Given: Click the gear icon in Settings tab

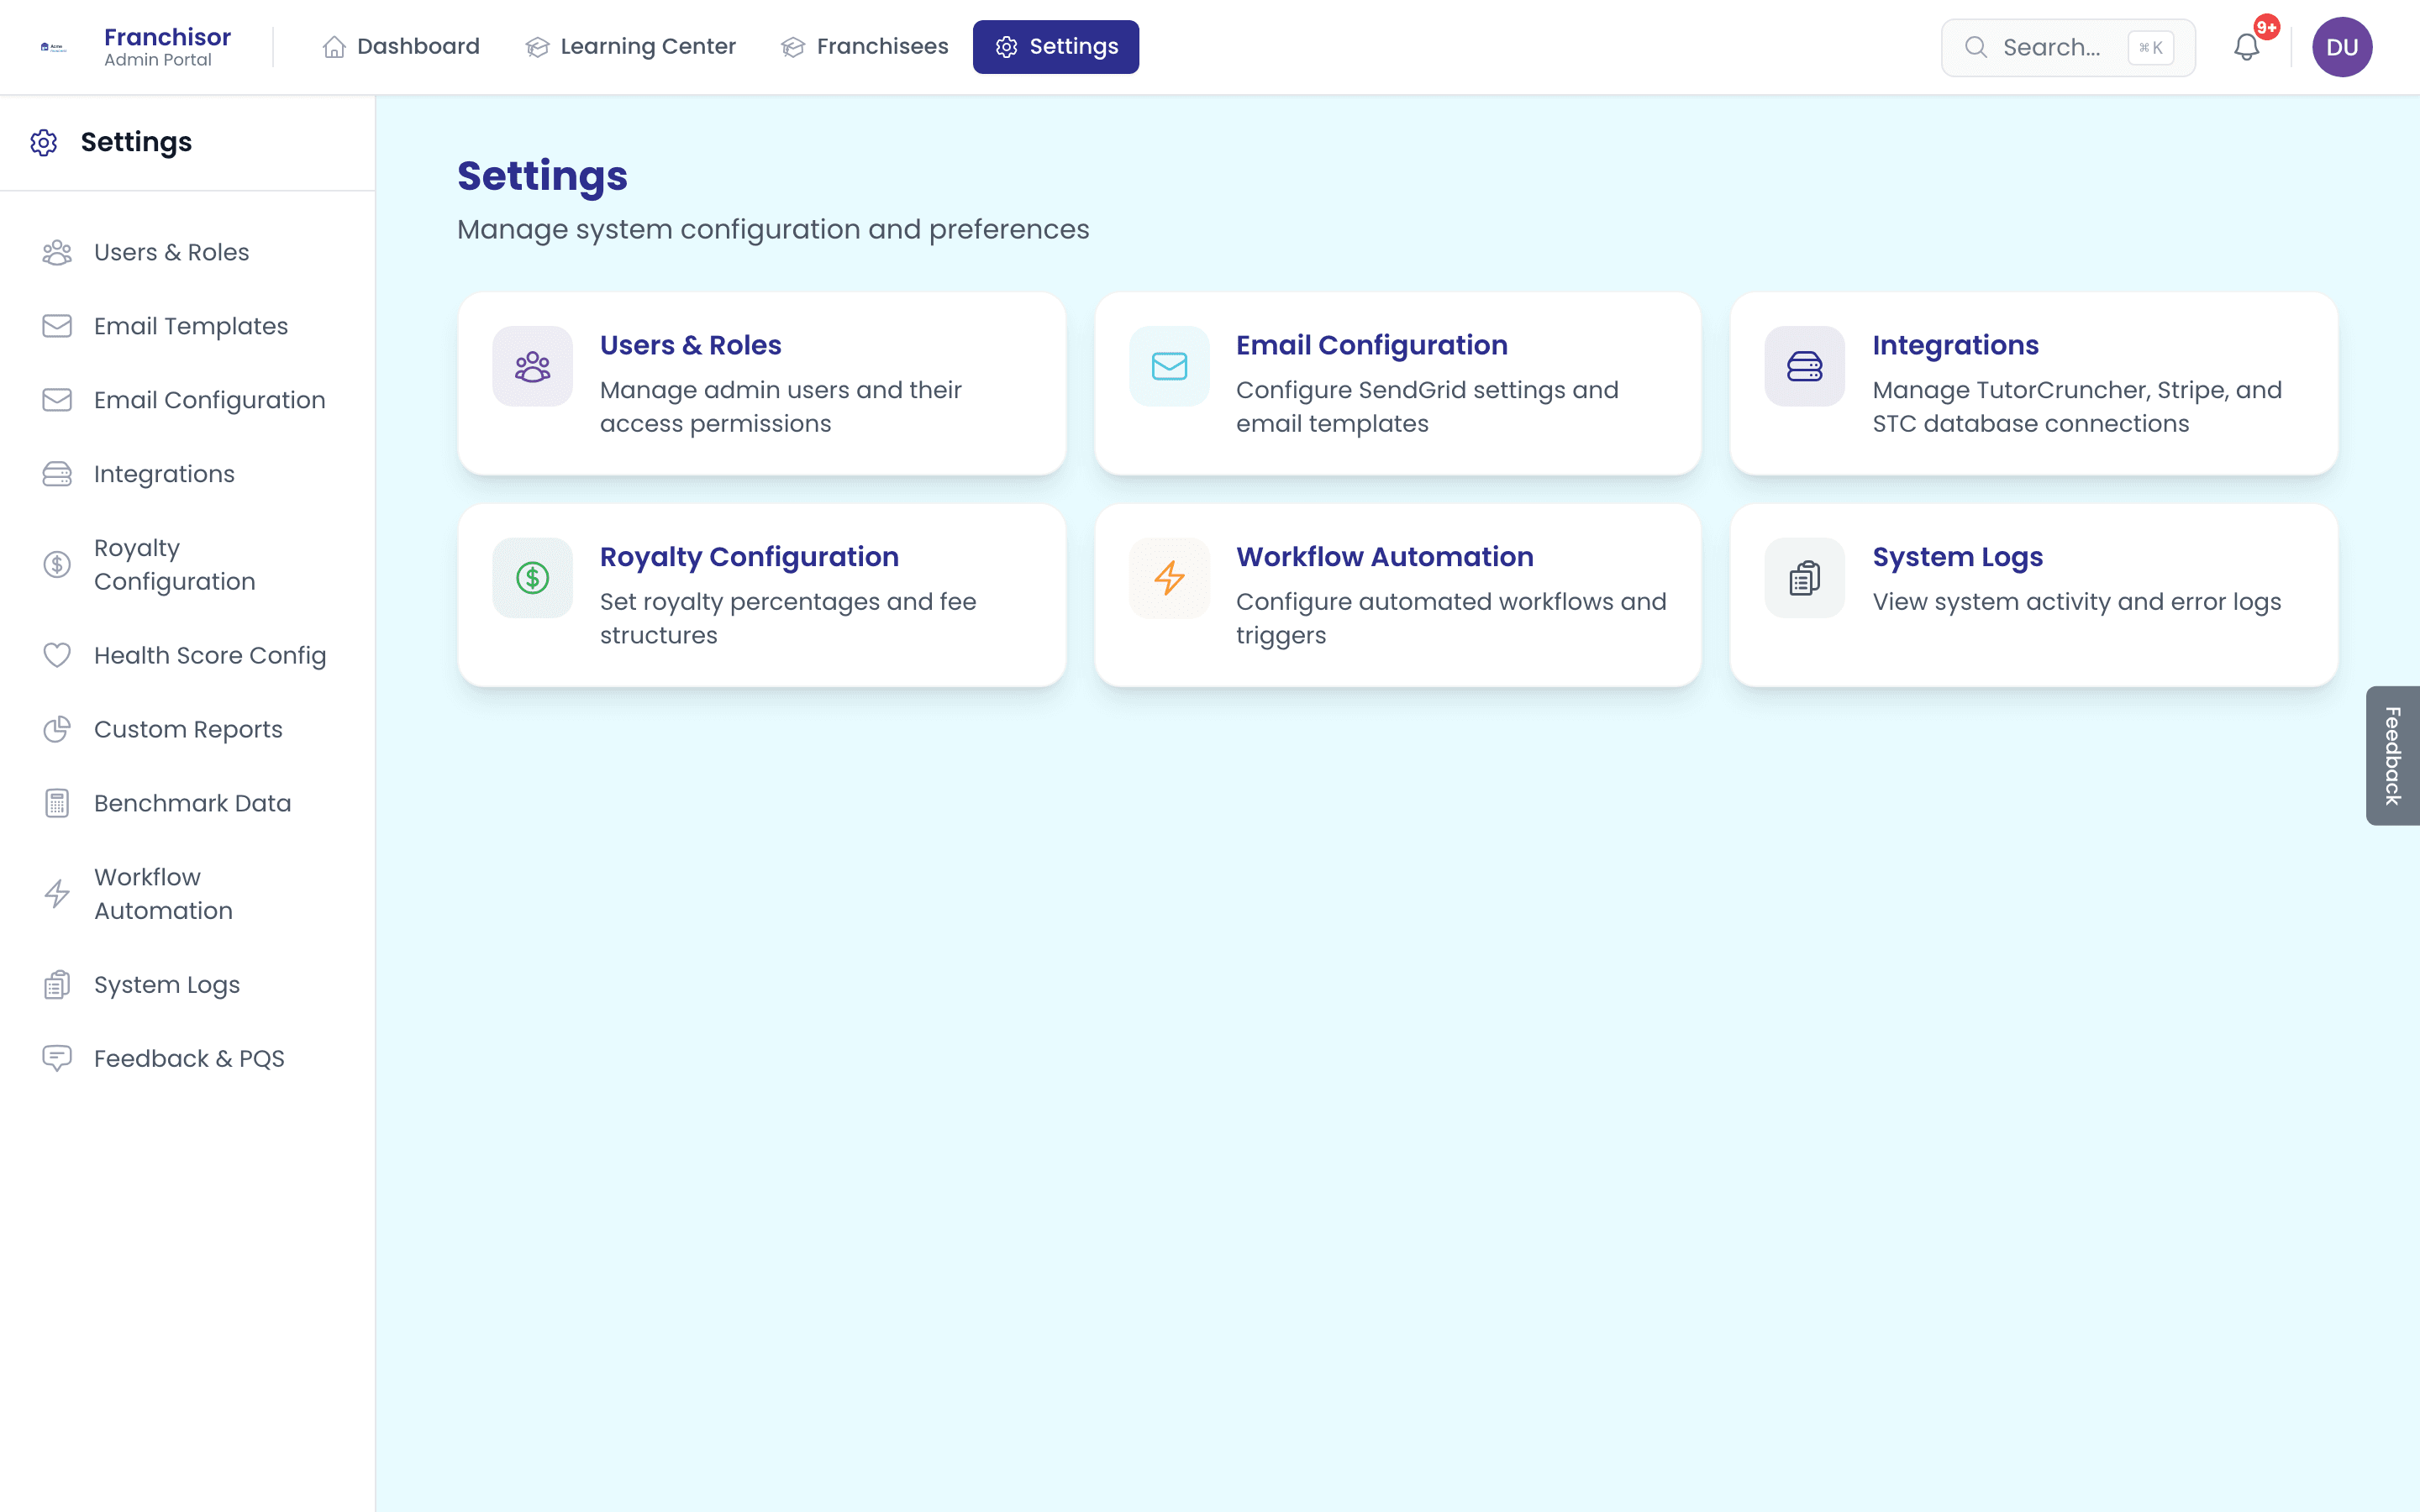Looking at the screenshot, I should click(x=1006, y=47).
